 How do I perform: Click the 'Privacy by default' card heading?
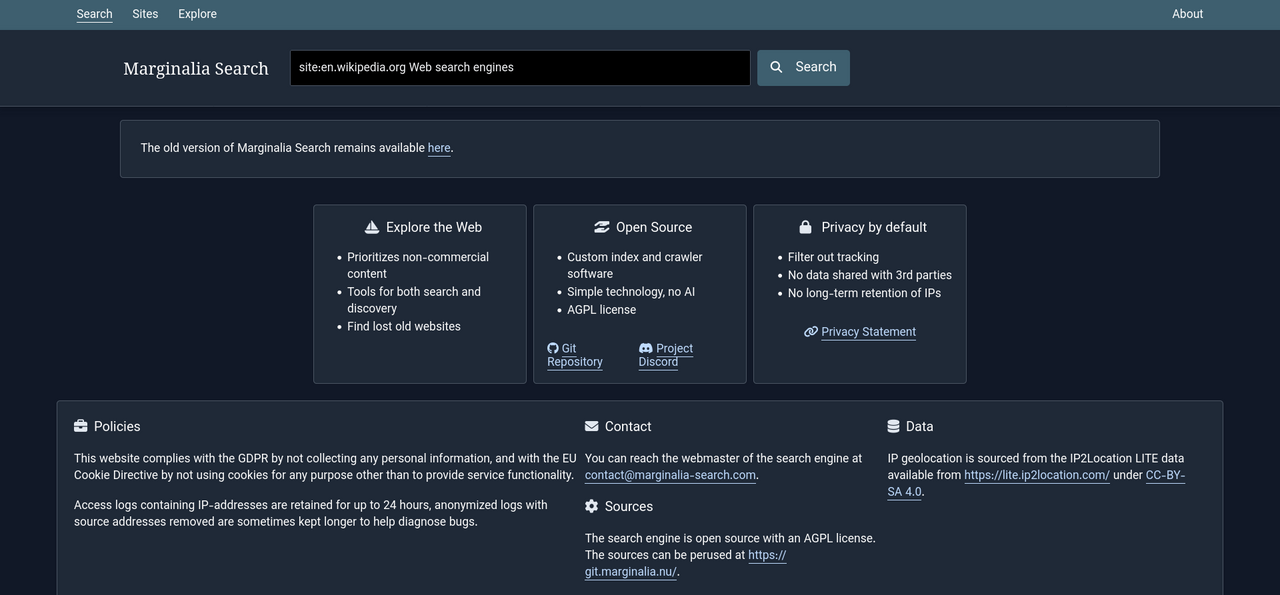click(x=874, y=227)
